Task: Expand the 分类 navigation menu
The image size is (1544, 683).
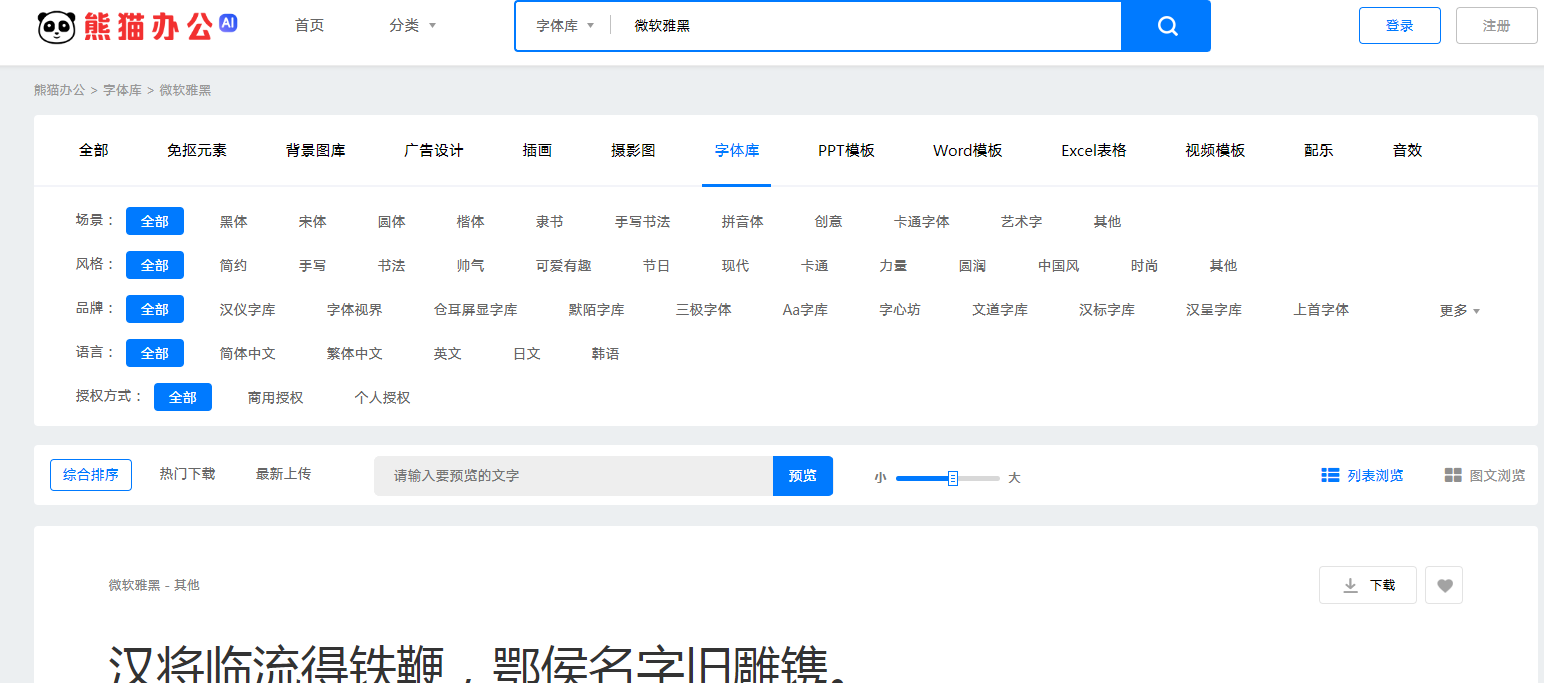Action: point(412,26)
